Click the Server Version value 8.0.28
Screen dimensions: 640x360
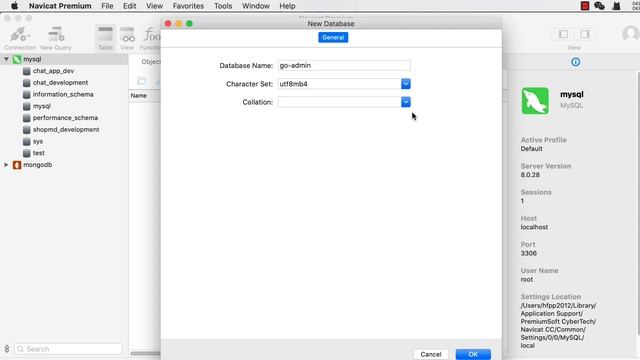pyautogui.click(x=530, y=175)
